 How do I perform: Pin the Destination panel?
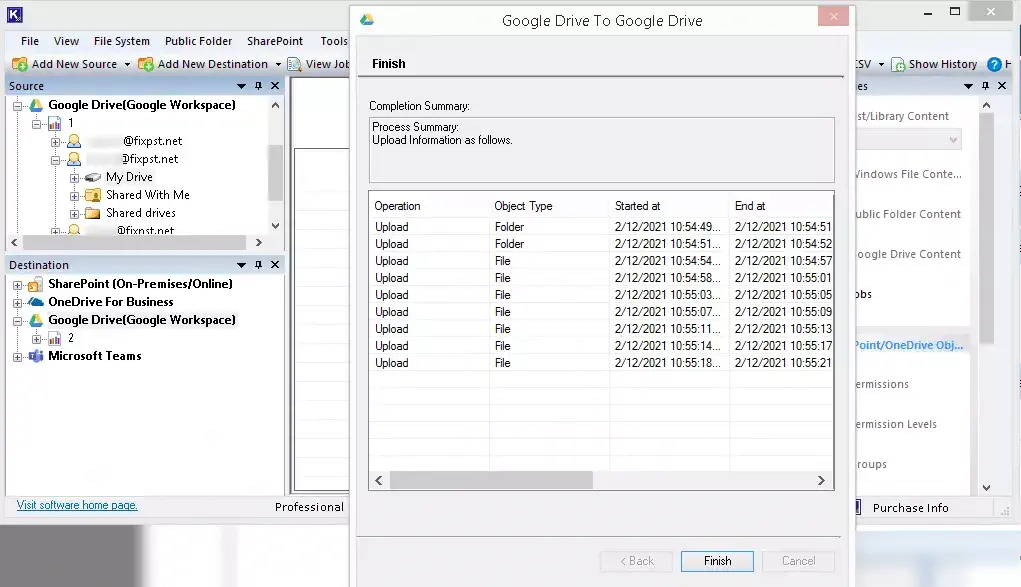click(x=259, y=265)
